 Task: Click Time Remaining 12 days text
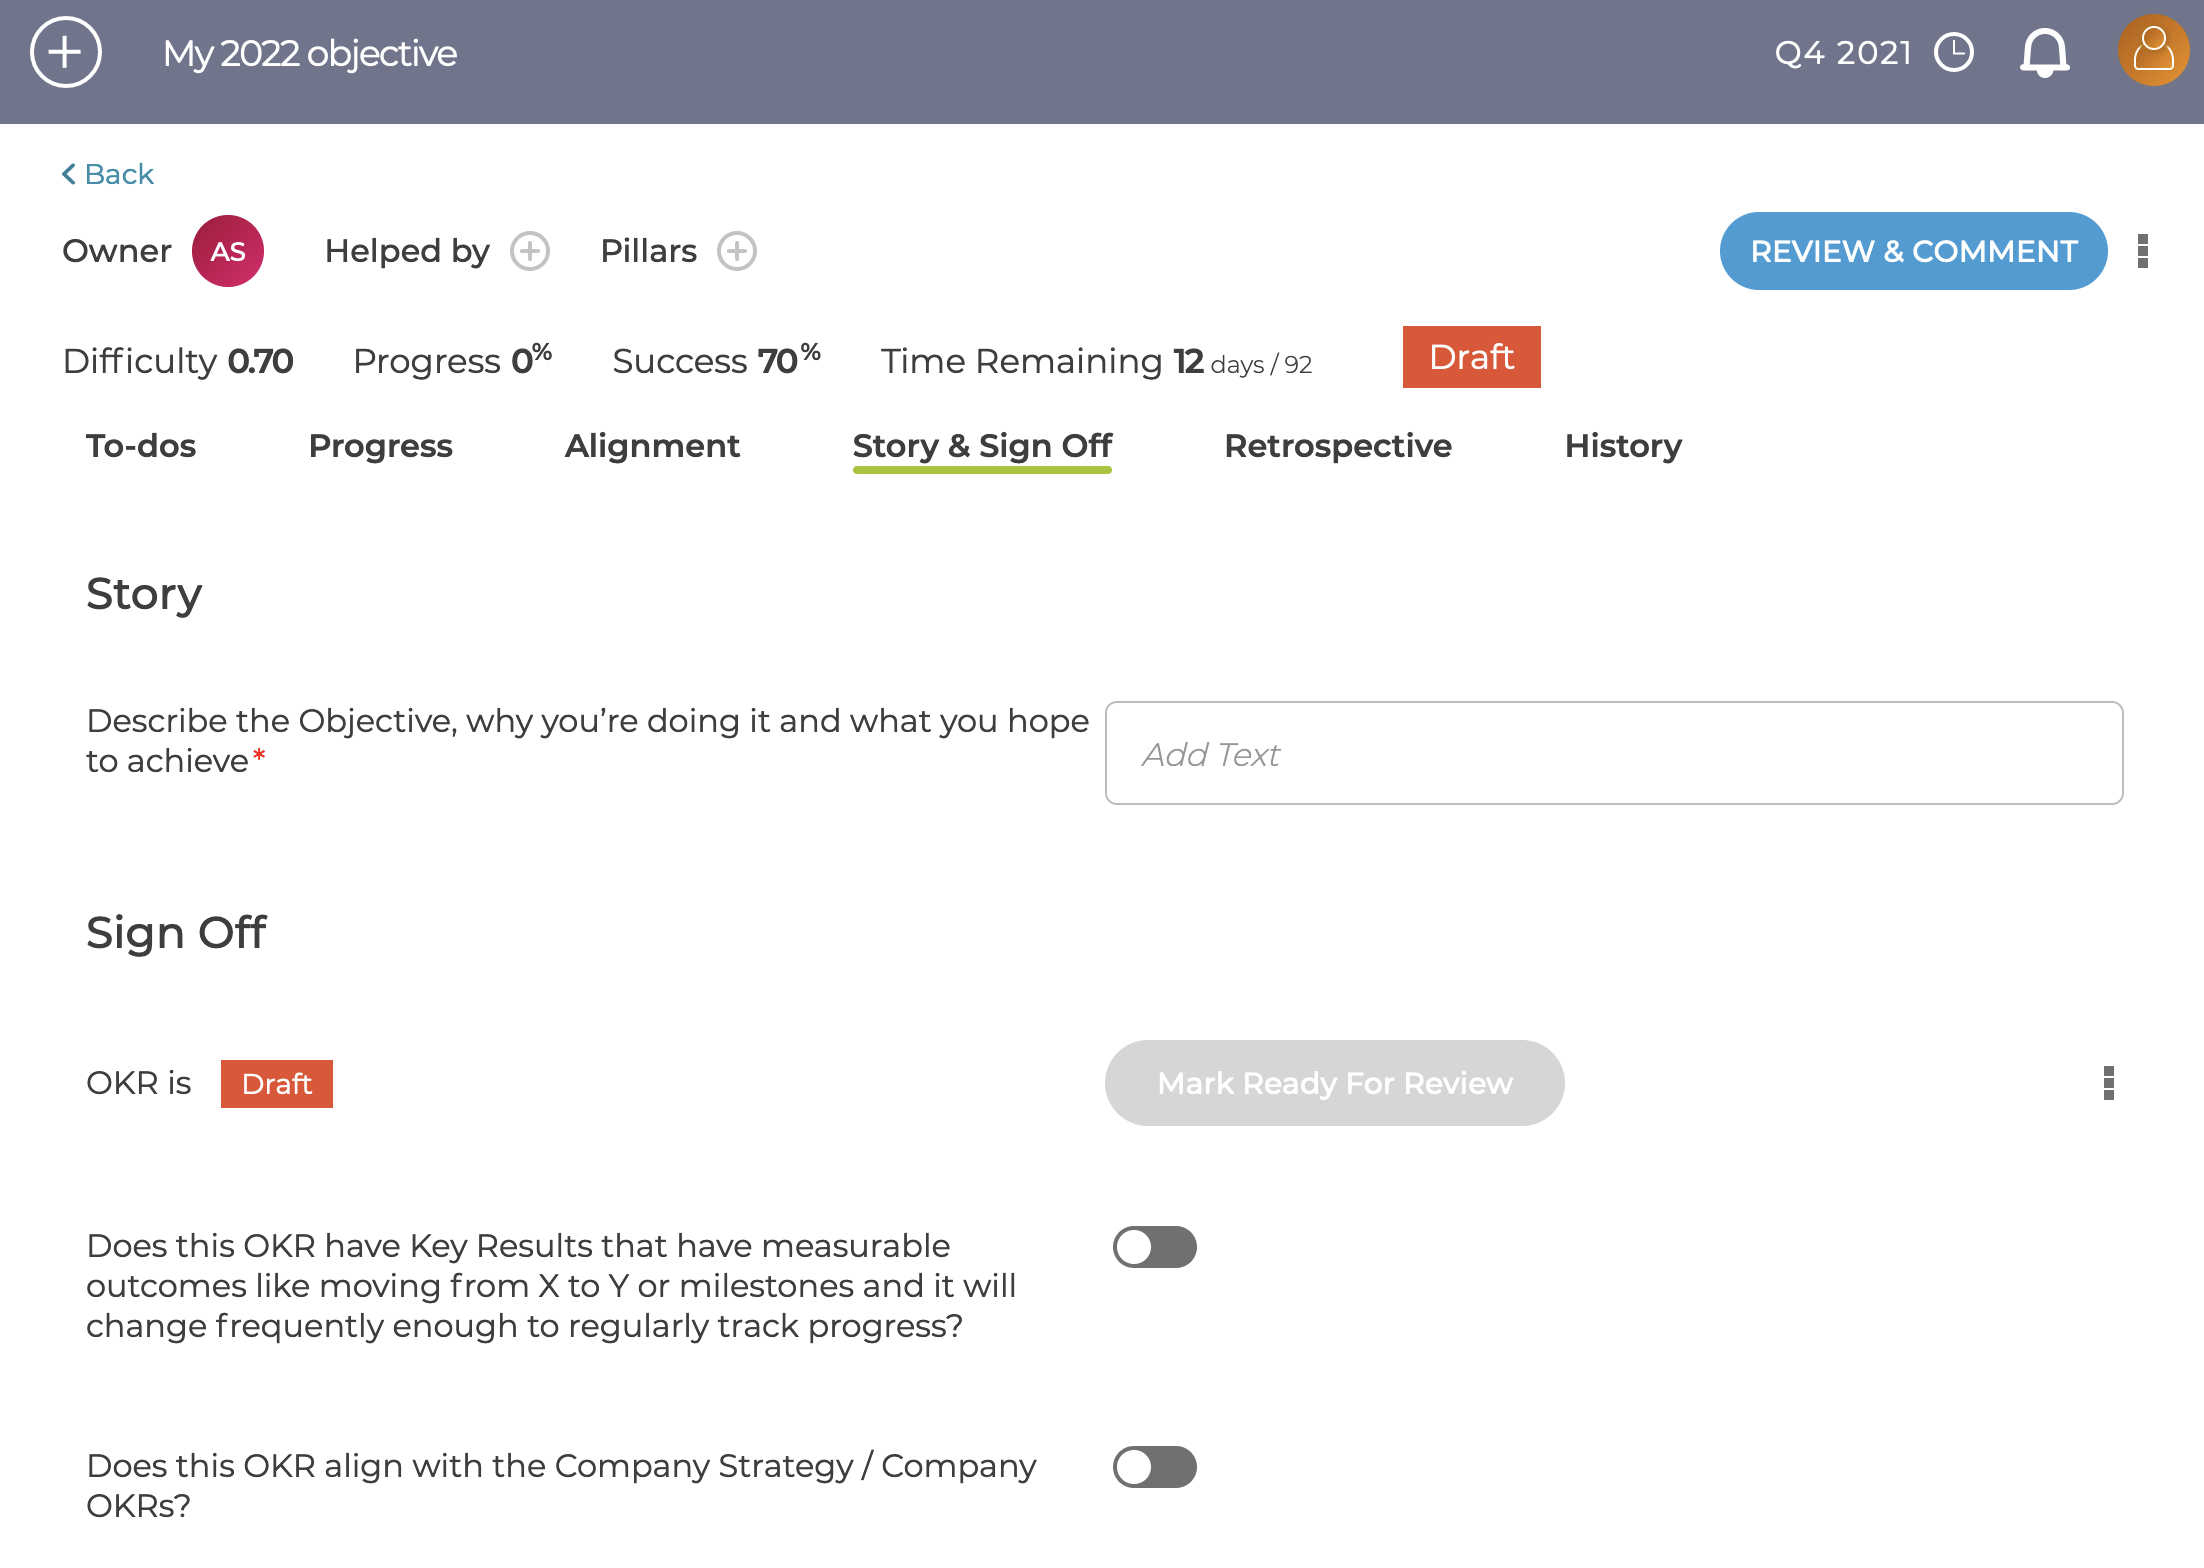(x=1096, y=361)
